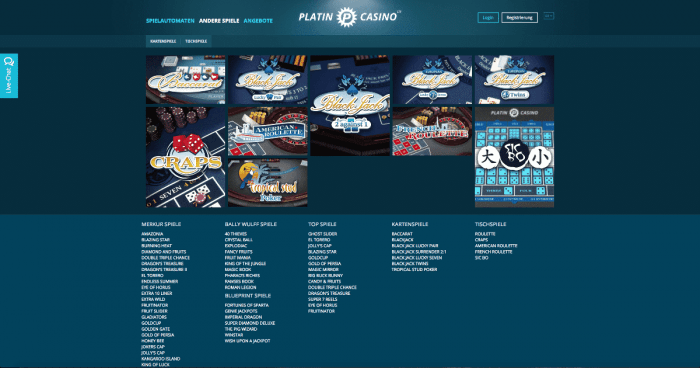Click Super 7 Reels link
The width and height of the screenshot is (700, 368).
point(323,299)
